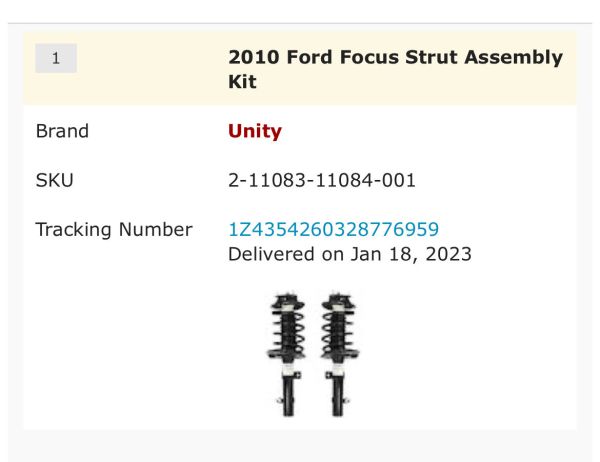Click the Delivered on Jan 18, 2023 status
600x462 pixels.
(x=350, y=254)
